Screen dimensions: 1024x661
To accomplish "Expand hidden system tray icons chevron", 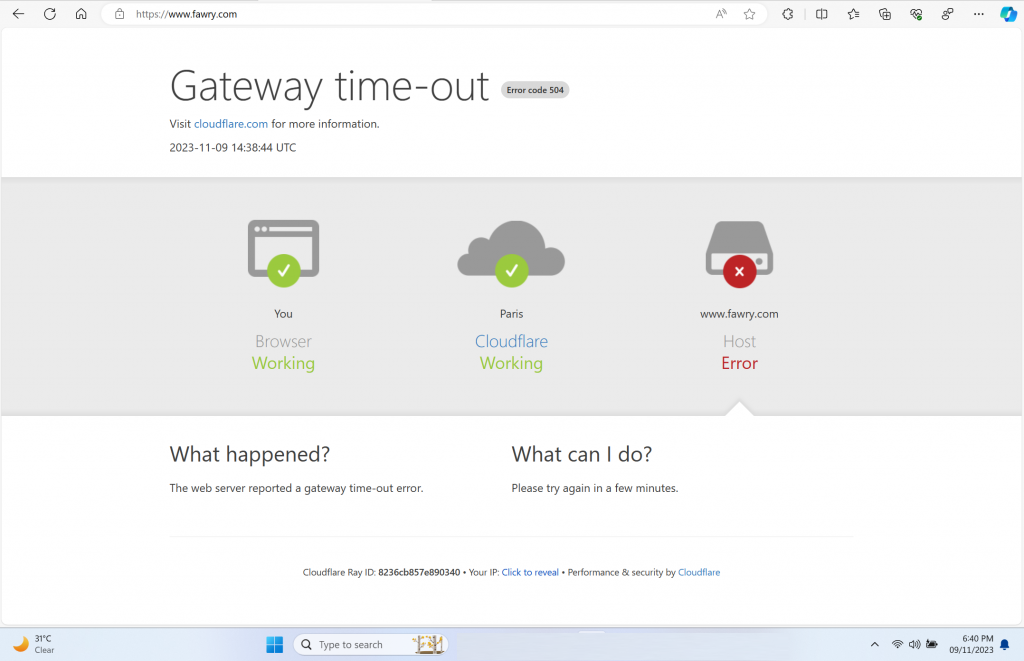I will tap(875, 644).
